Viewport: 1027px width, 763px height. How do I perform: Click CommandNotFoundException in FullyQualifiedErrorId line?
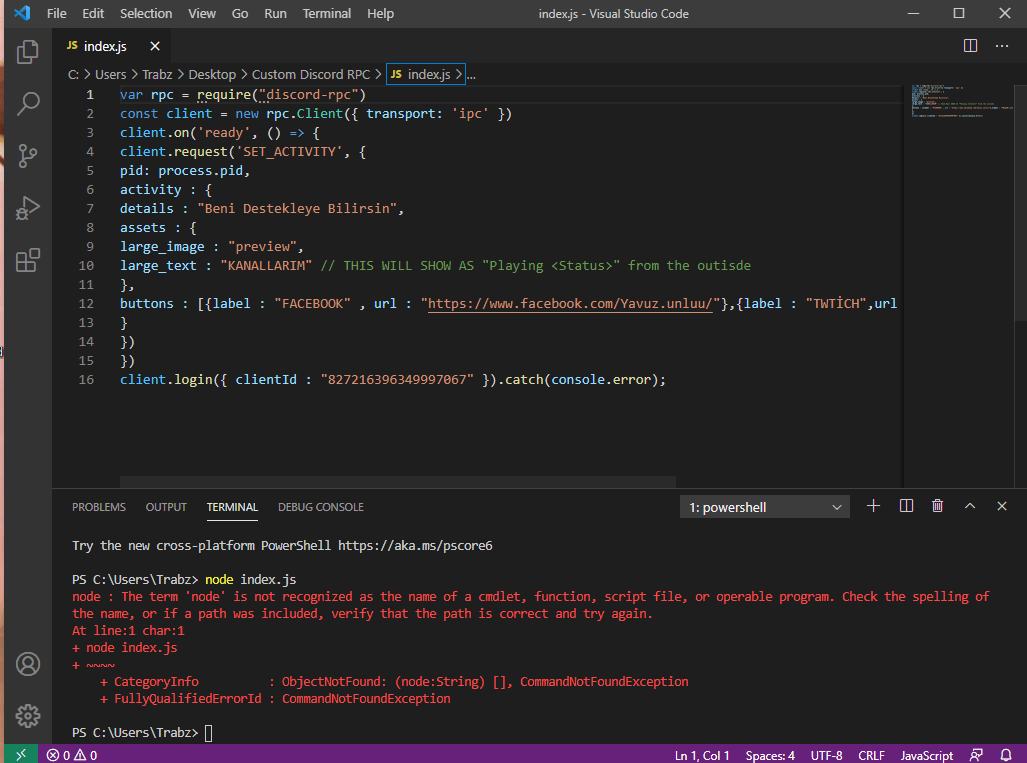coord(366,698)
